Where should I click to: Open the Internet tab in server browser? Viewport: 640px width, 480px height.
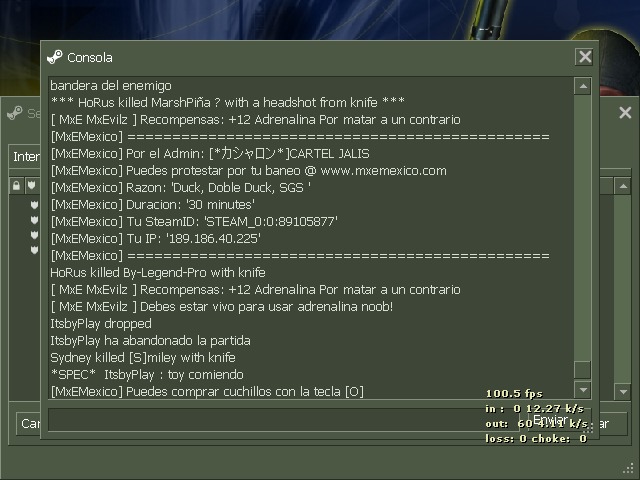25,156
